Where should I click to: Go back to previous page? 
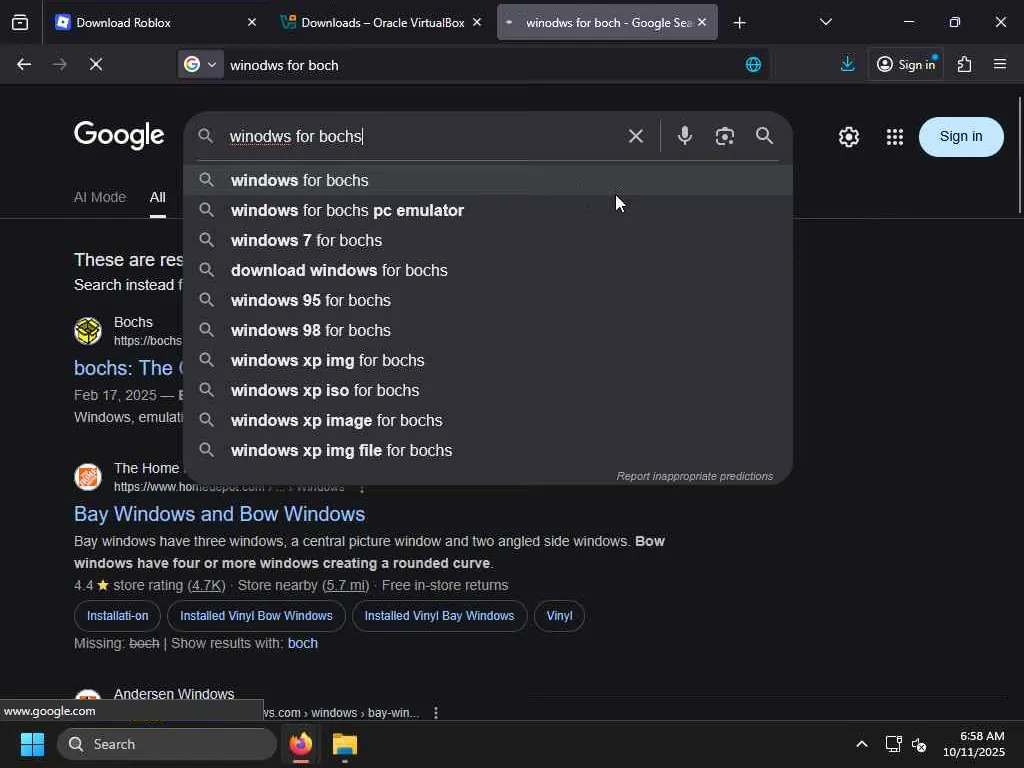[24, 64]
